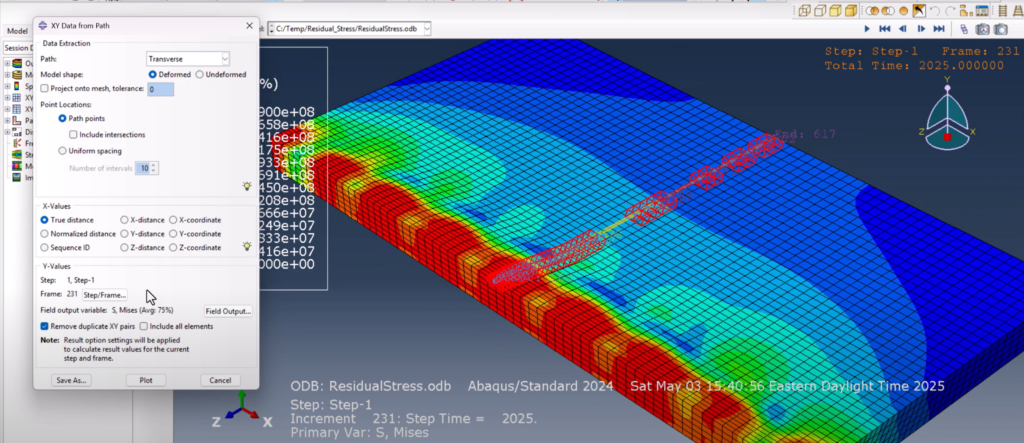Screen dimensions: 1024x443
Task: Open the display group manager icon
Action: 966,10
